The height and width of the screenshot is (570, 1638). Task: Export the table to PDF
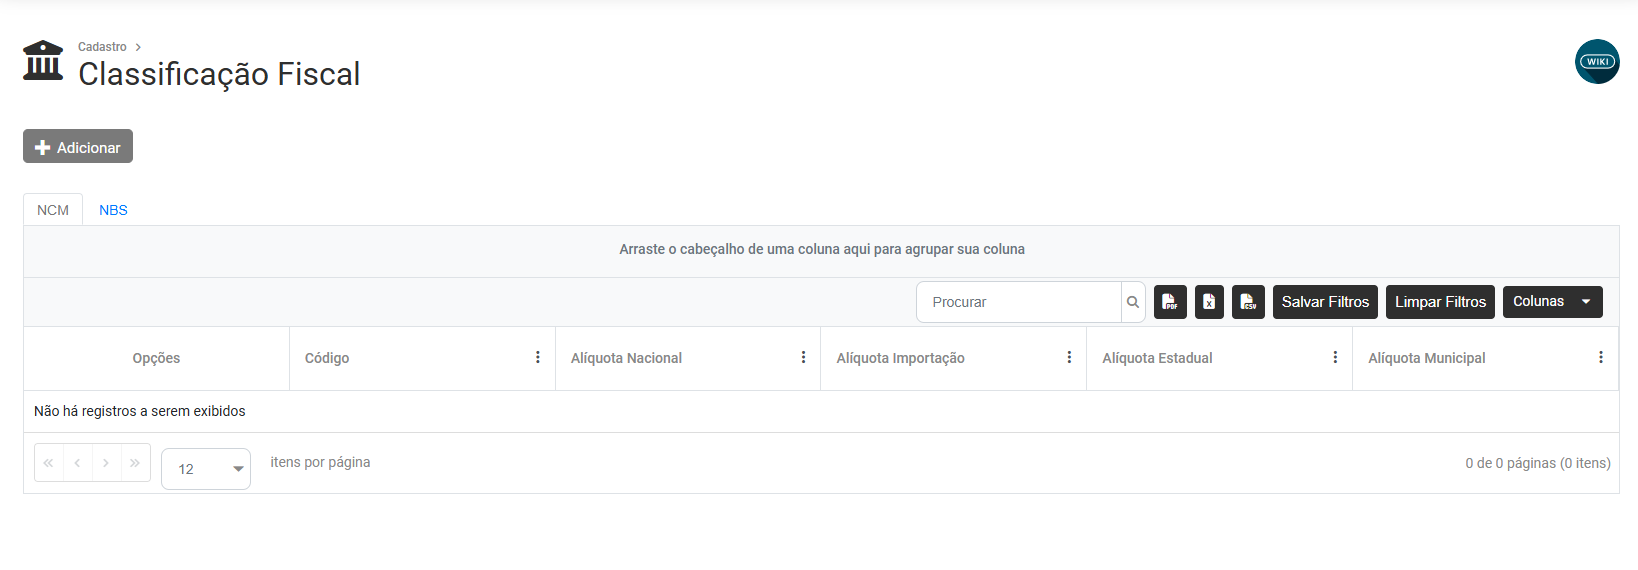coord(1170,302)
